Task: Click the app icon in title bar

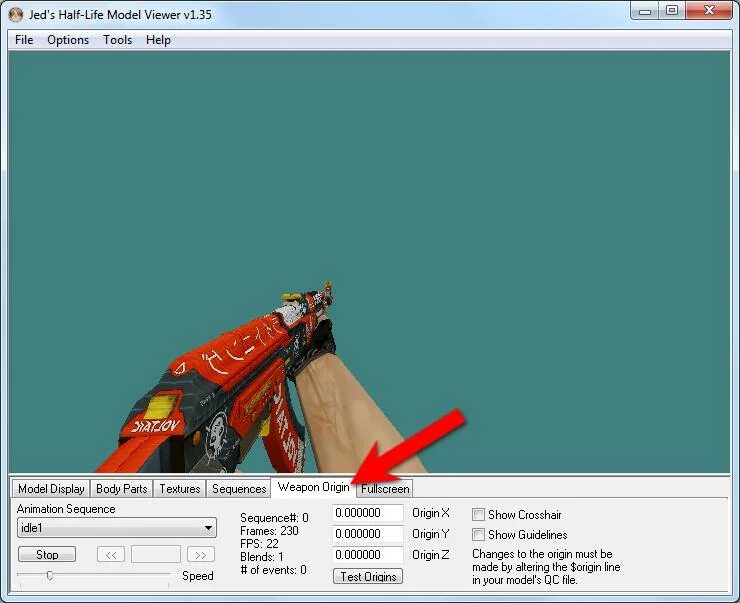Action: tap(16, 15)
